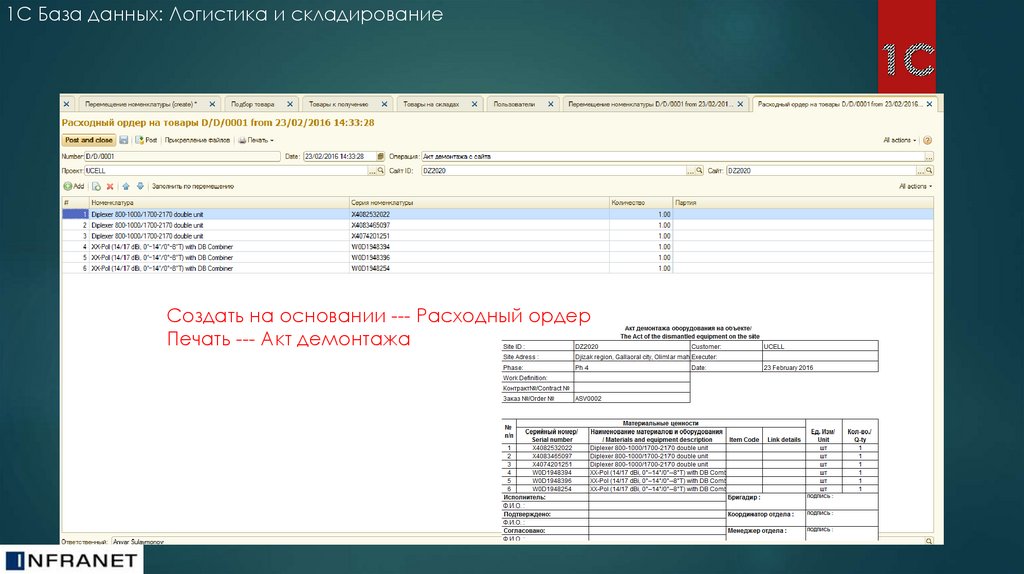Open the Печать dropdown menu
The width and height of the screenshot is (1024, 574).
point(256,140)
